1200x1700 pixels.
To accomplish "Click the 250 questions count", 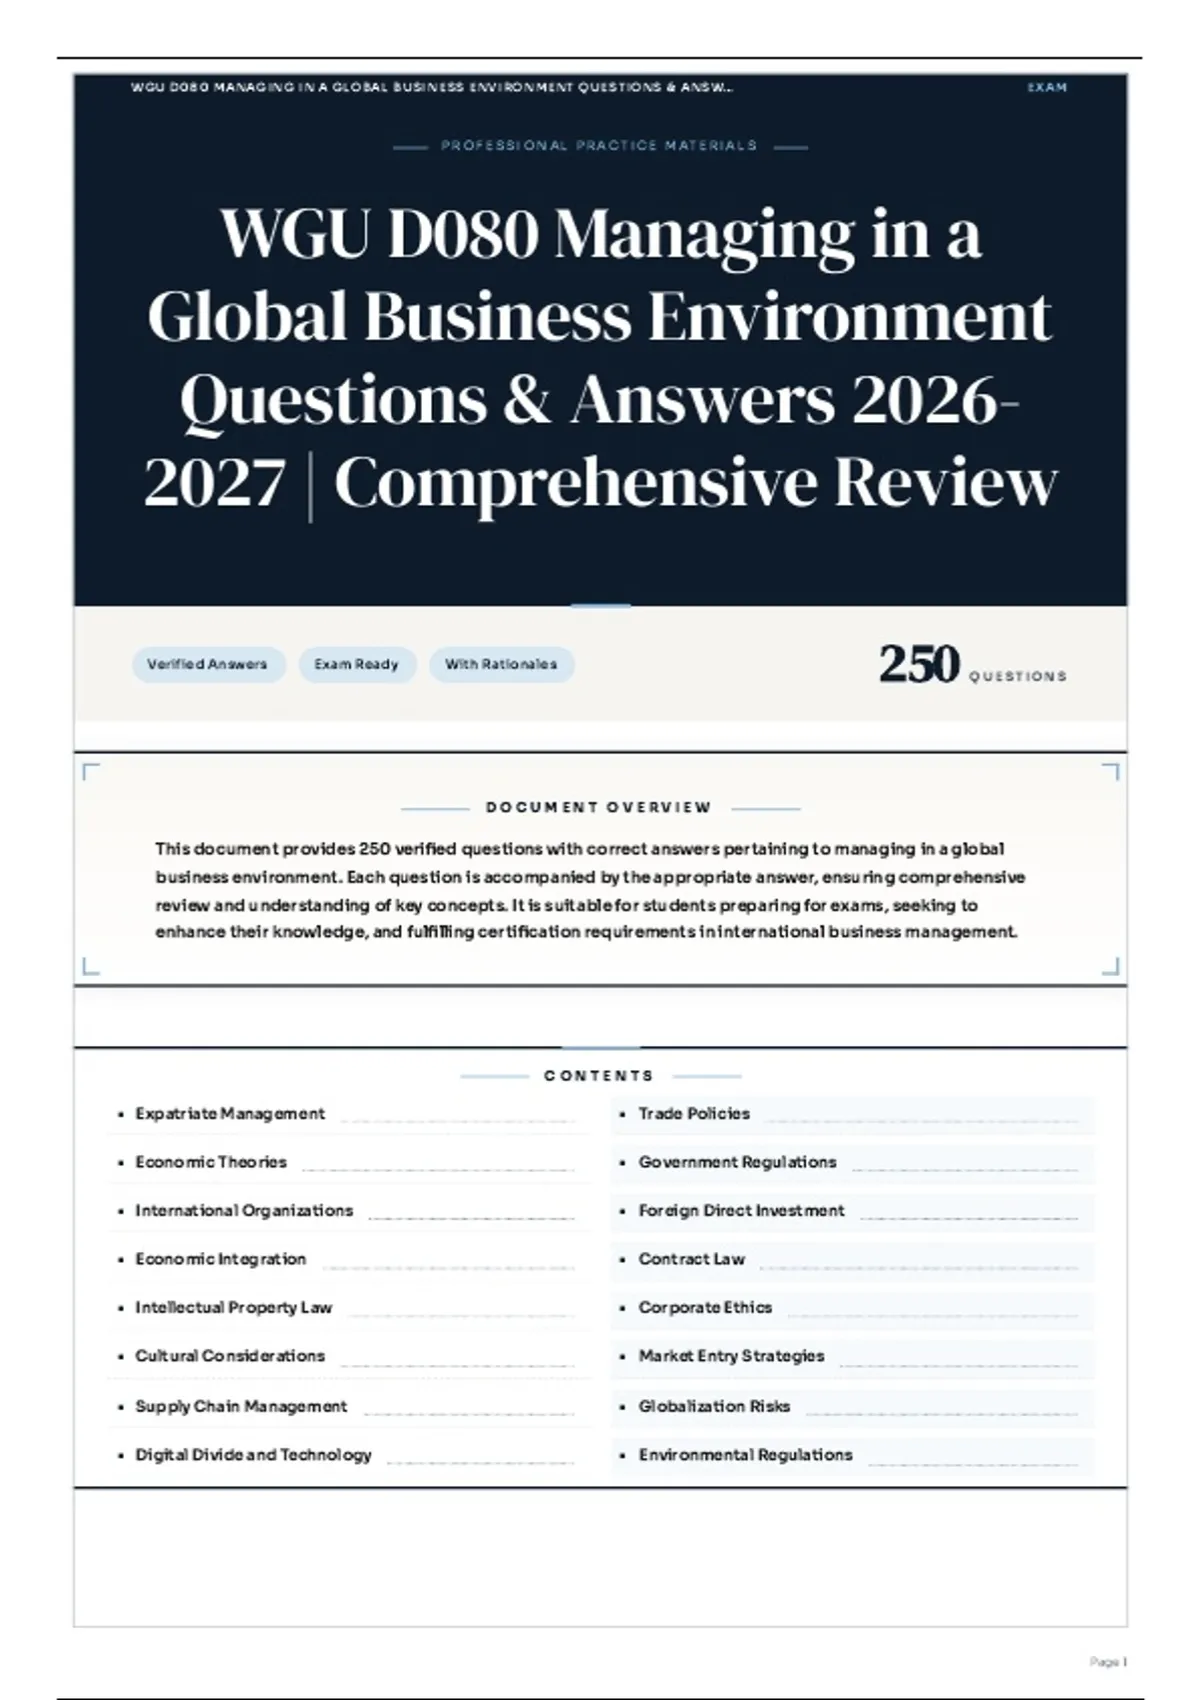I will click(973, 665).
